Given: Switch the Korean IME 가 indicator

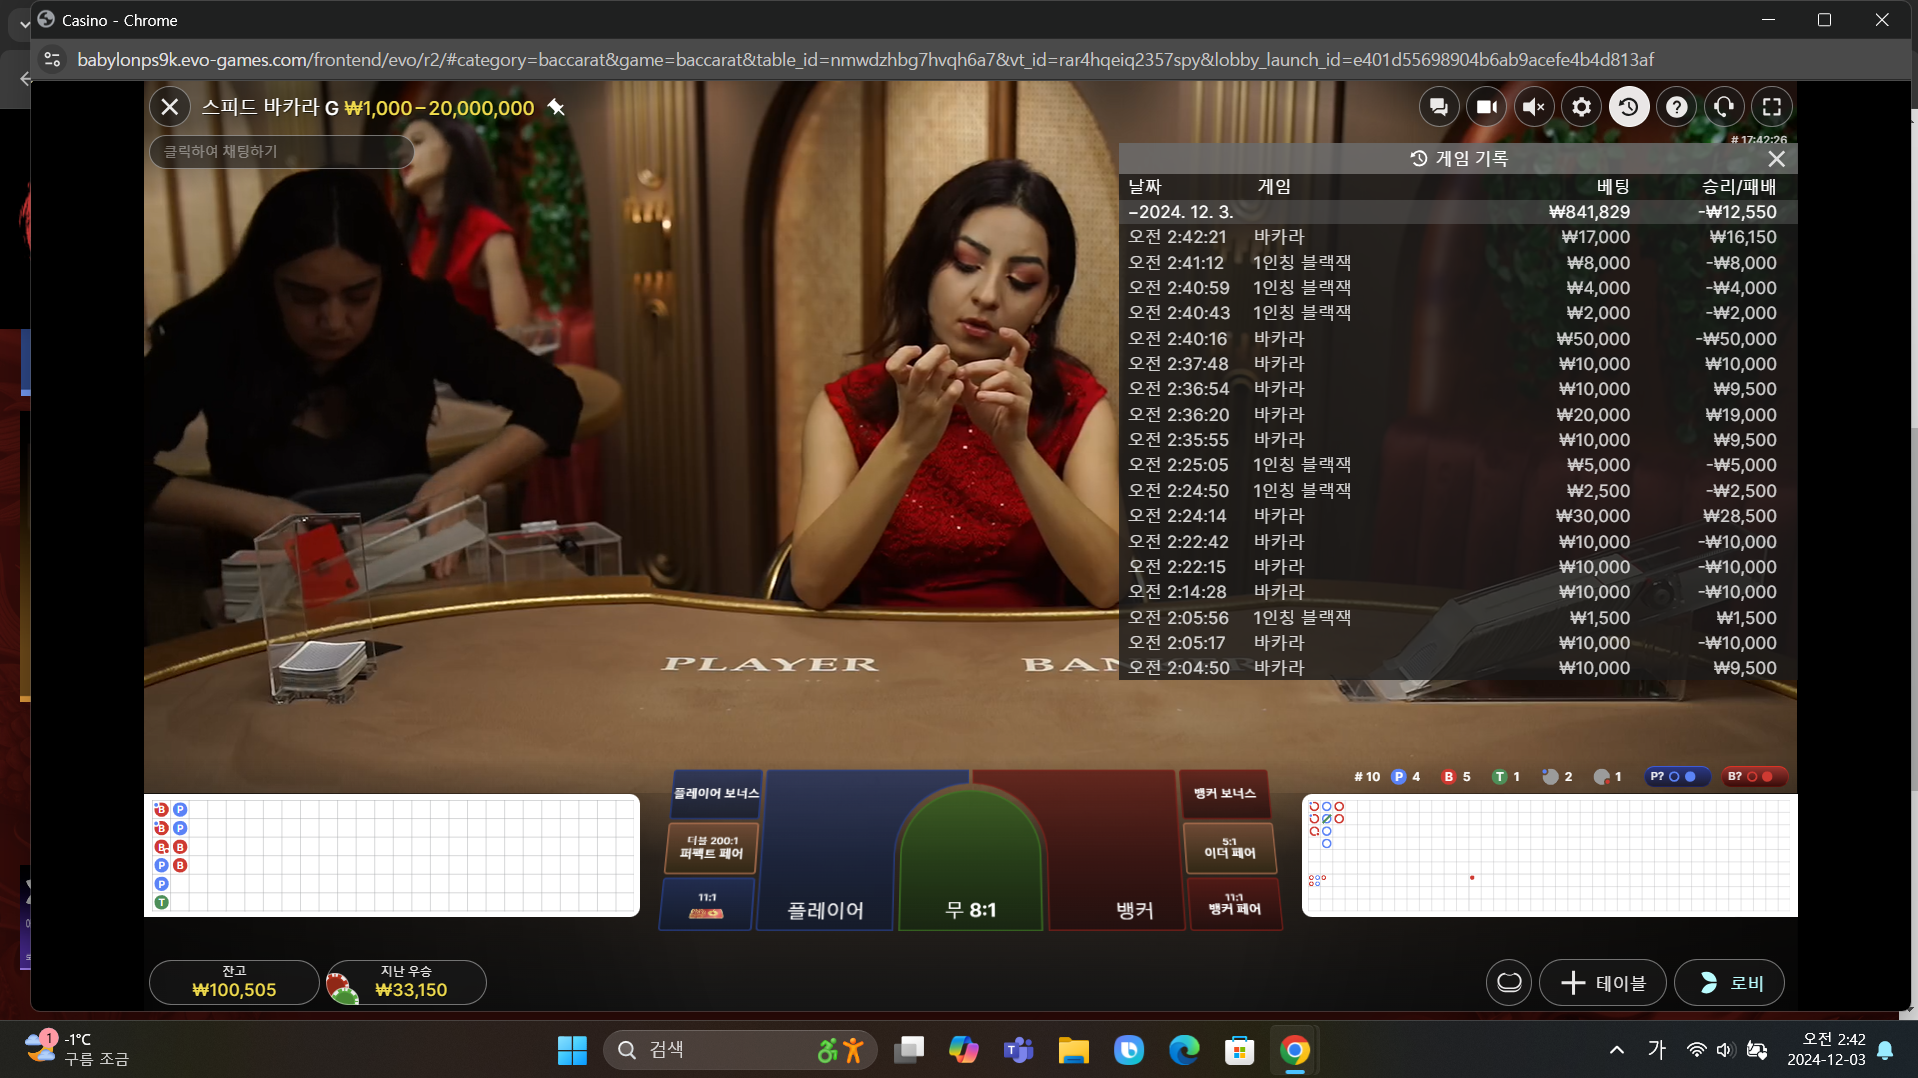Looking at the screenshot, I should (x=1657, y=1050).
